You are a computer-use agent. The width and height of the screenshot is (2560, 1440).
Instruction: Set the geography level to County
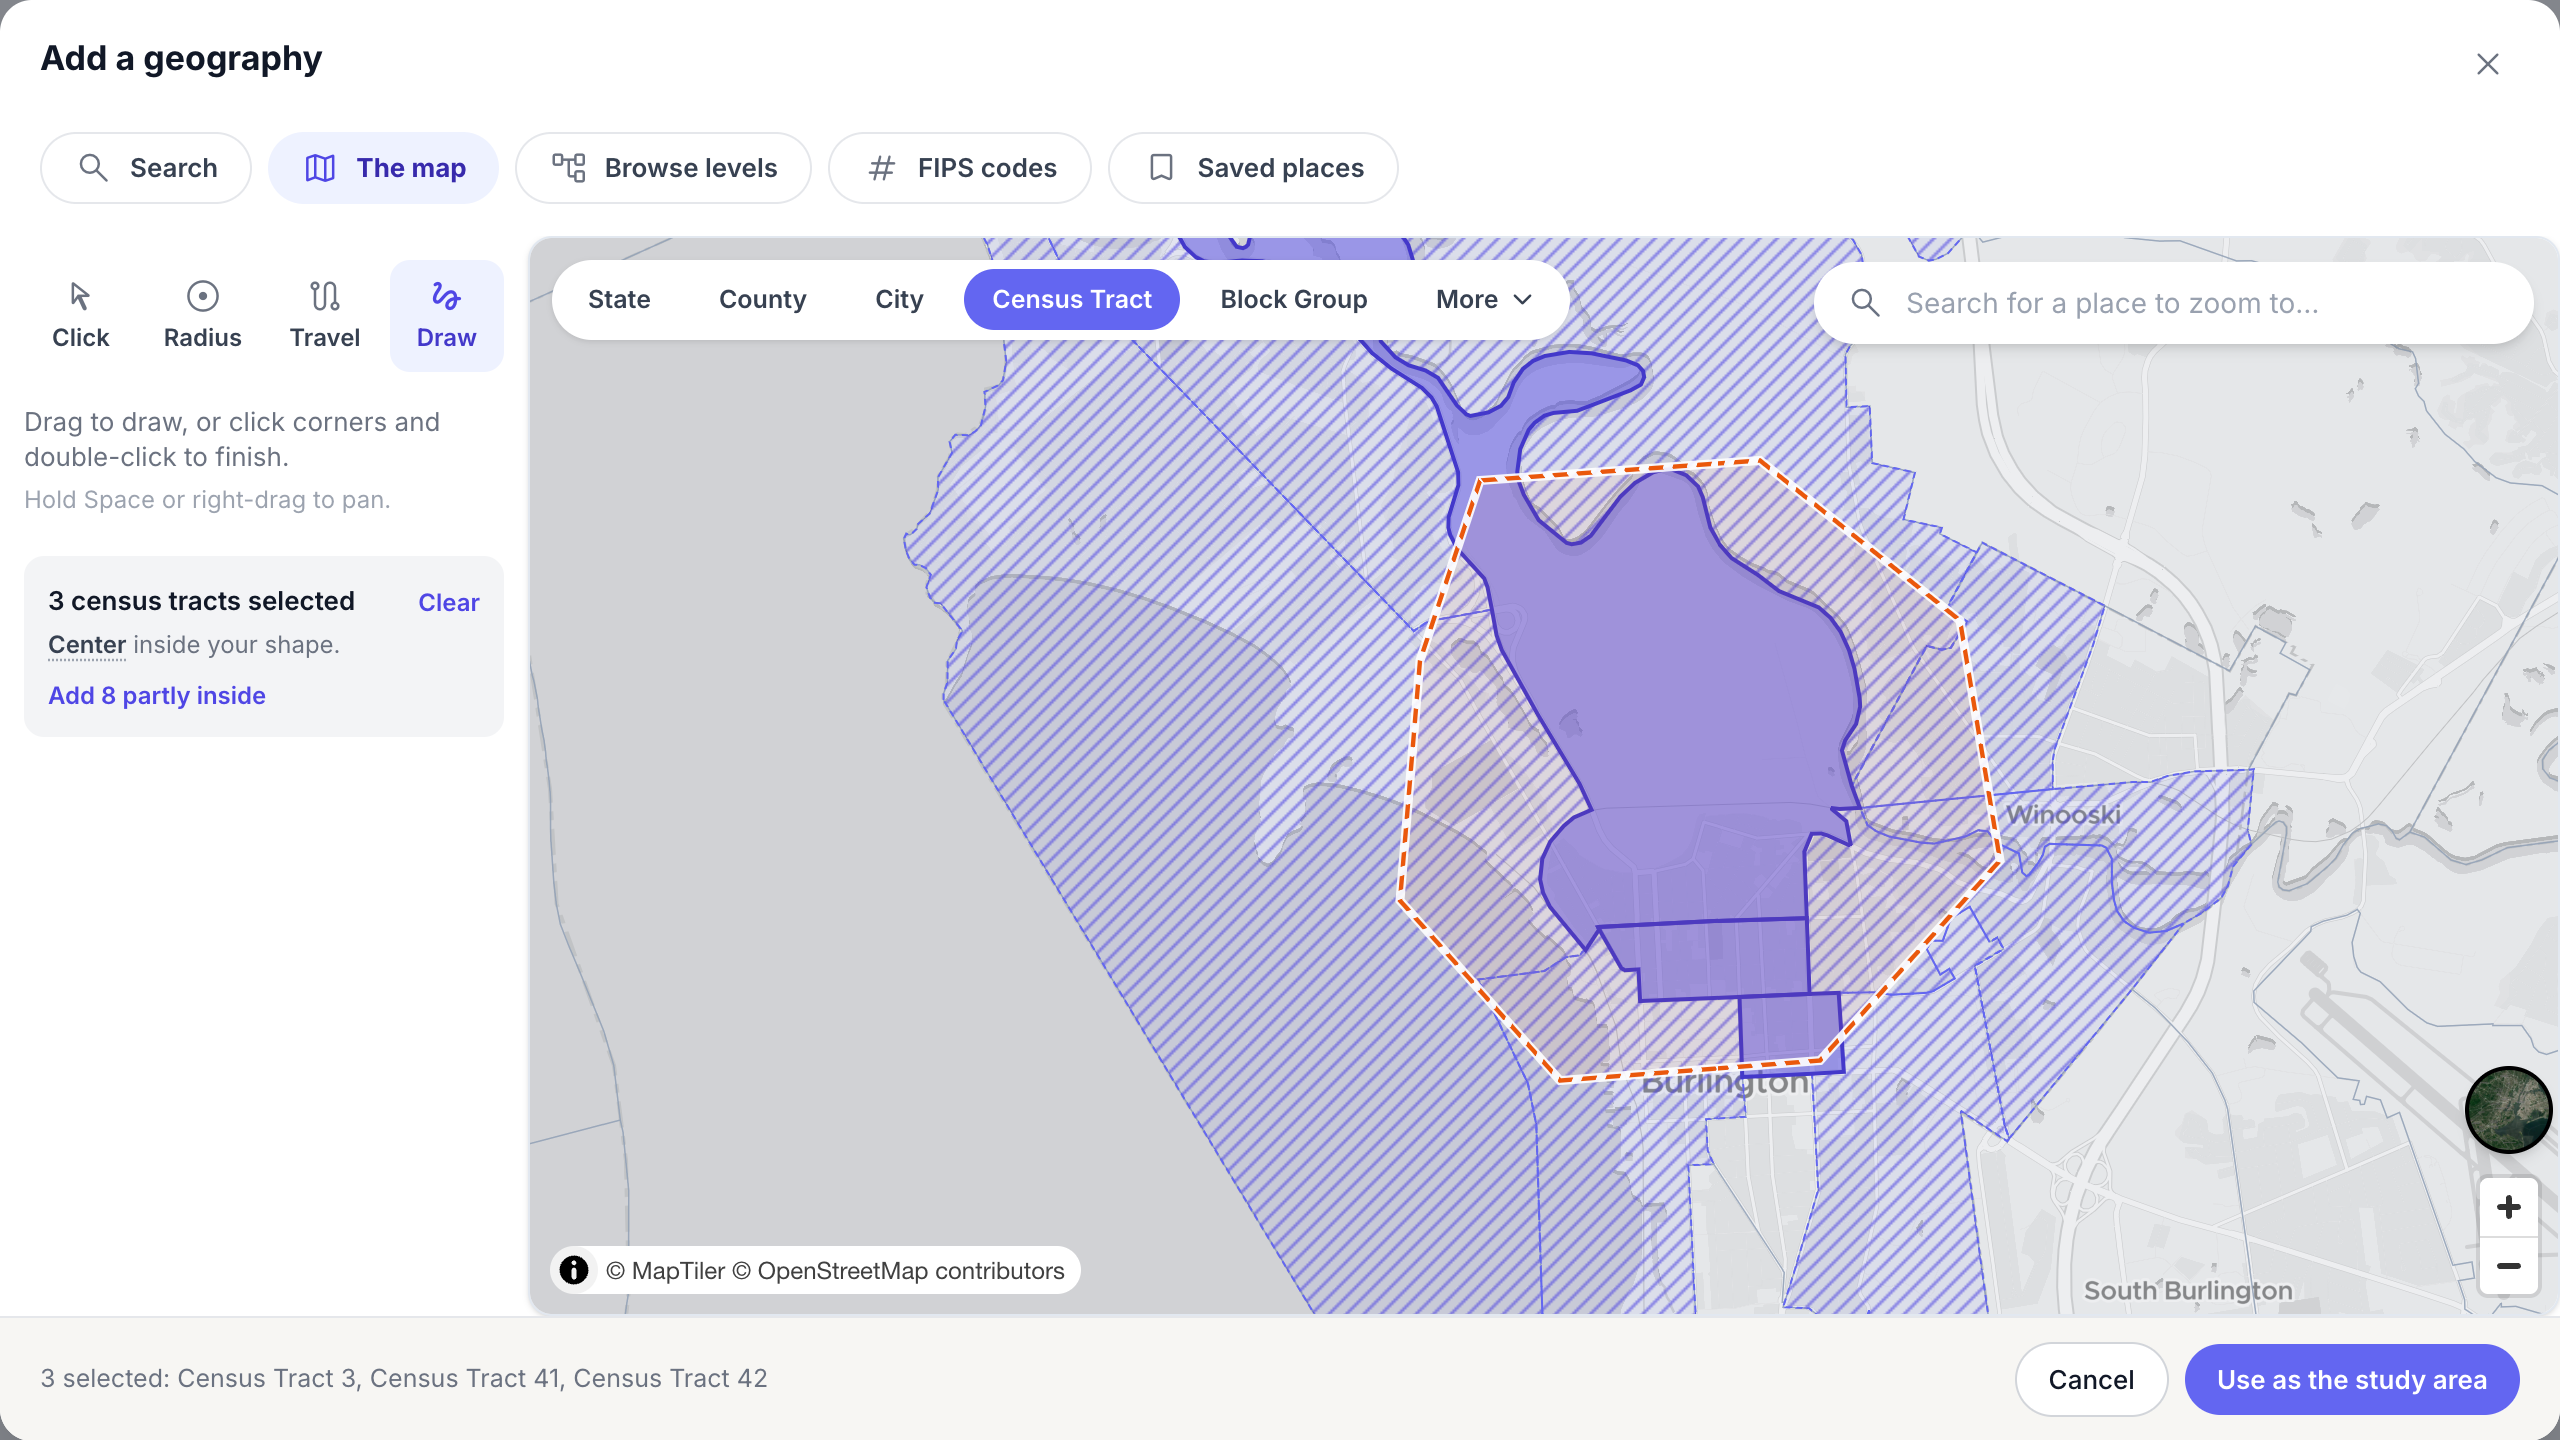point(763,299)
